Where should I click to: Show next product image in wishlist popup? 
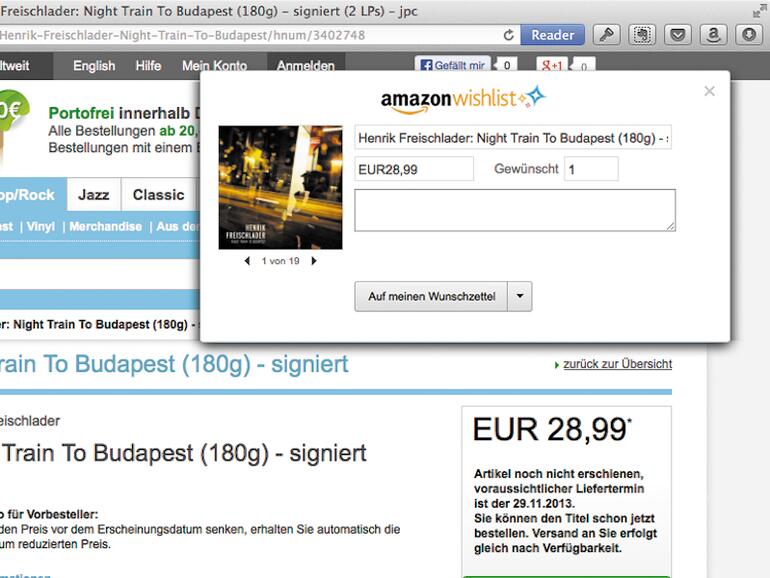coord(314,261)
